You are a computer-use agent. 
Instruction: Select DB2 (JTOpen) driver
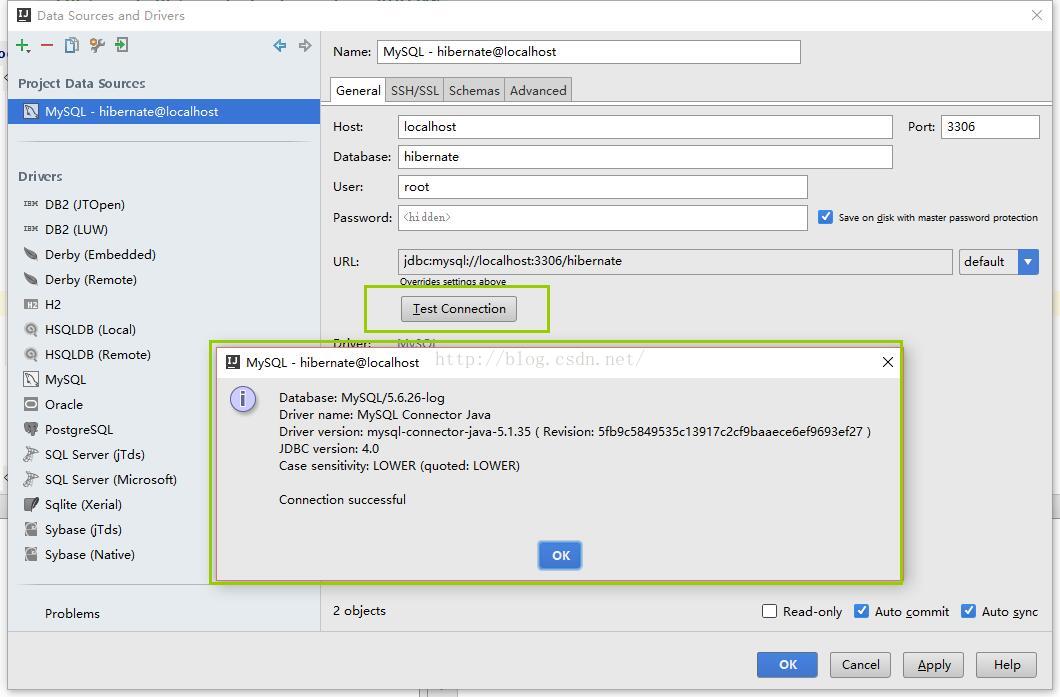[x=85, y=204]
